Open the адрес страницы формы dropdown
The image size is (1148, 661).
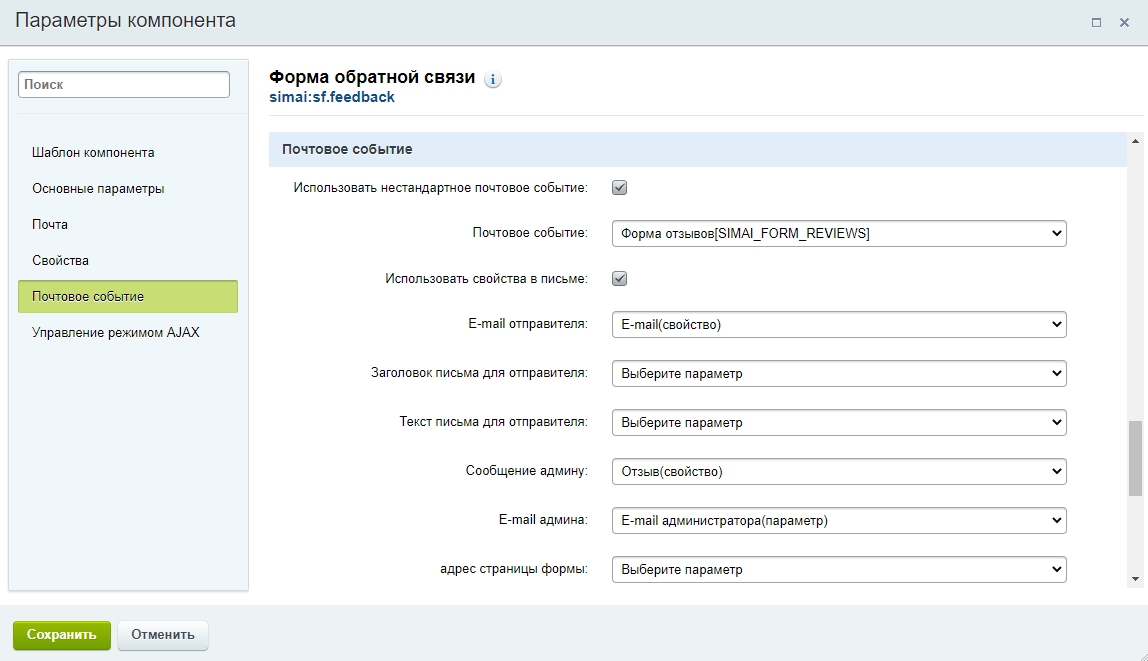coord(838,570)
